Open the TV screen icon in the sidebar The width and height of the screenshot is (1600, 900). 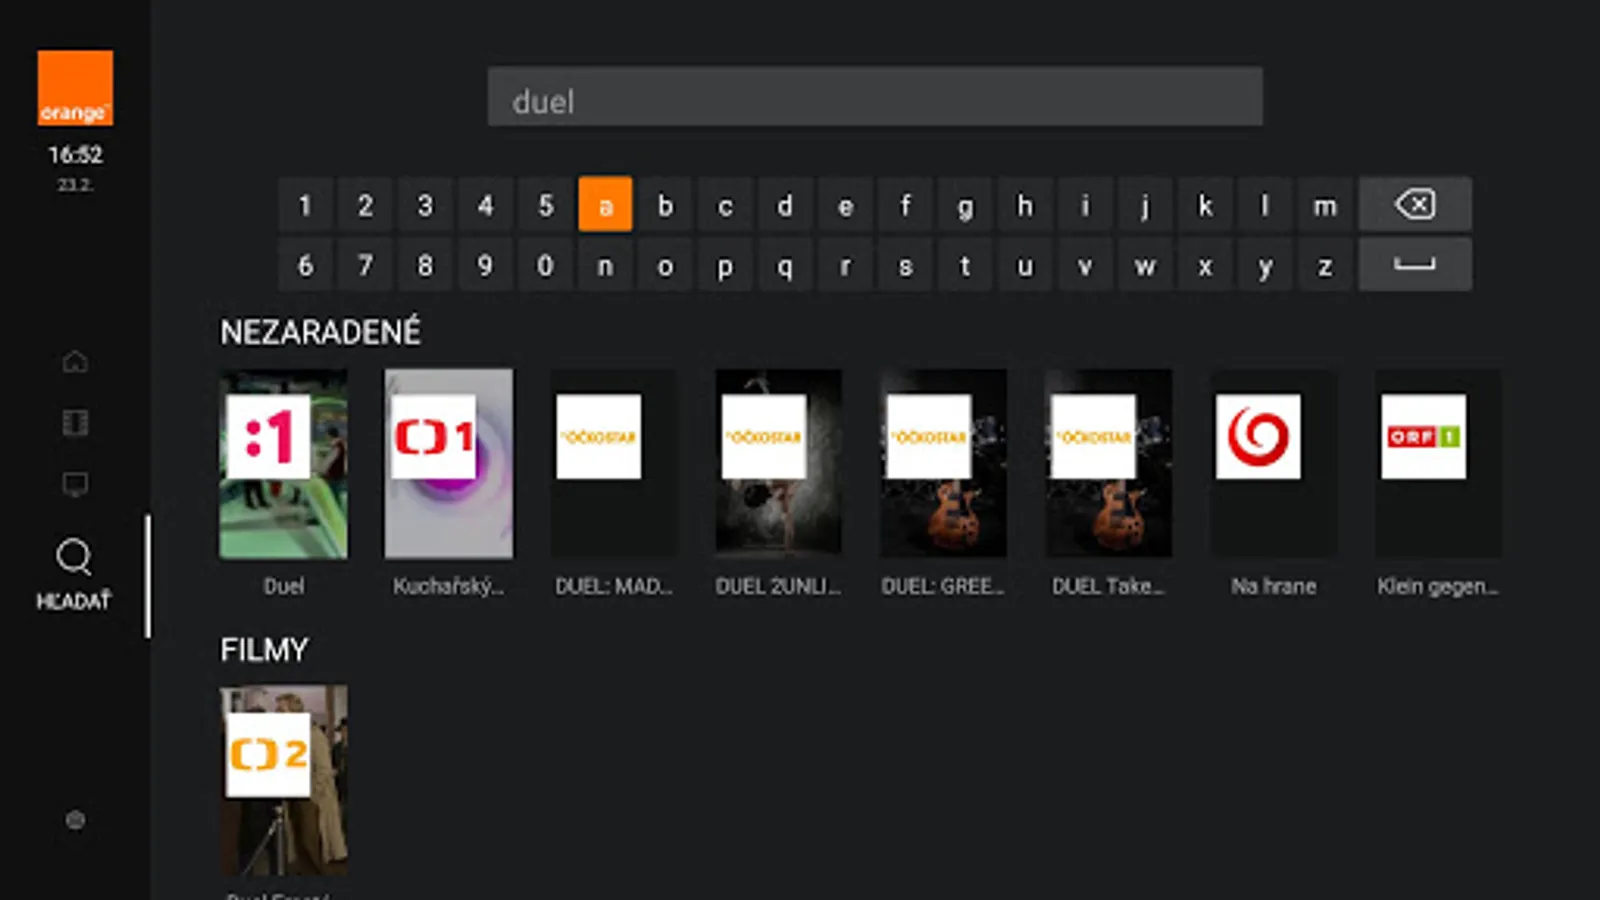pos(75,485)
